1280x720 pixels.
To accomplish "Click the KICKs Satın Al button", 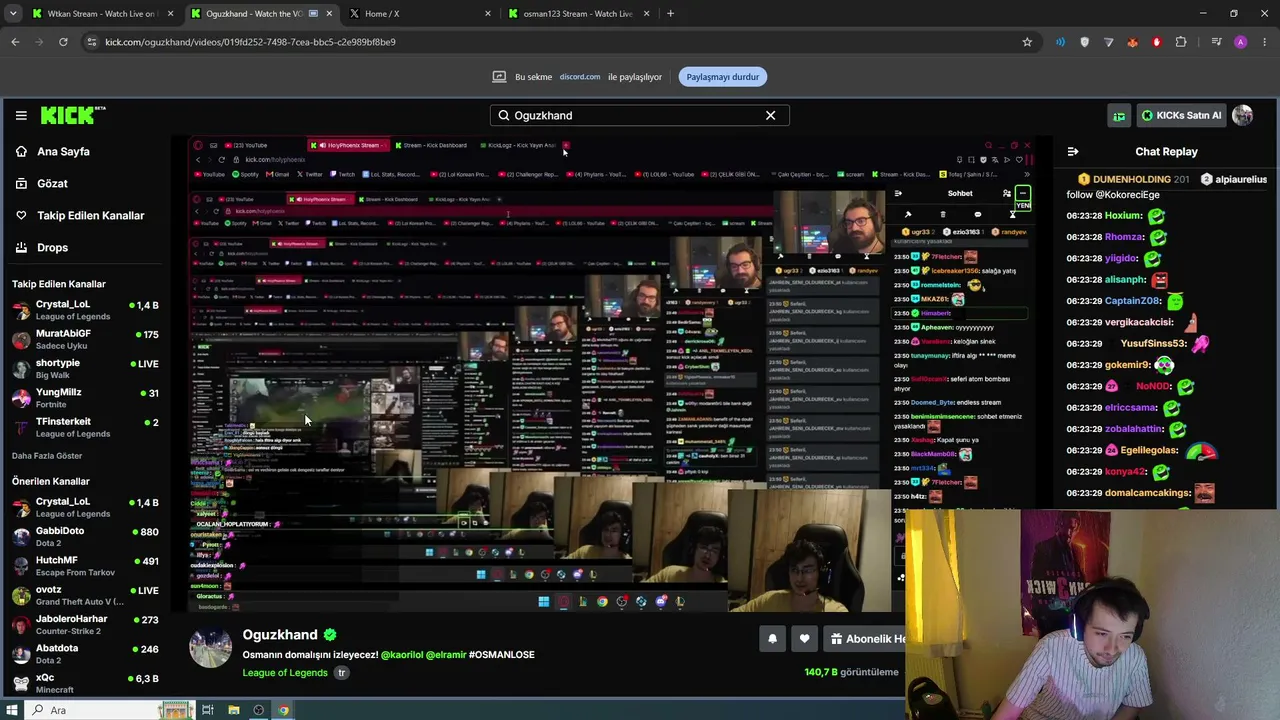I will 1181,115.
